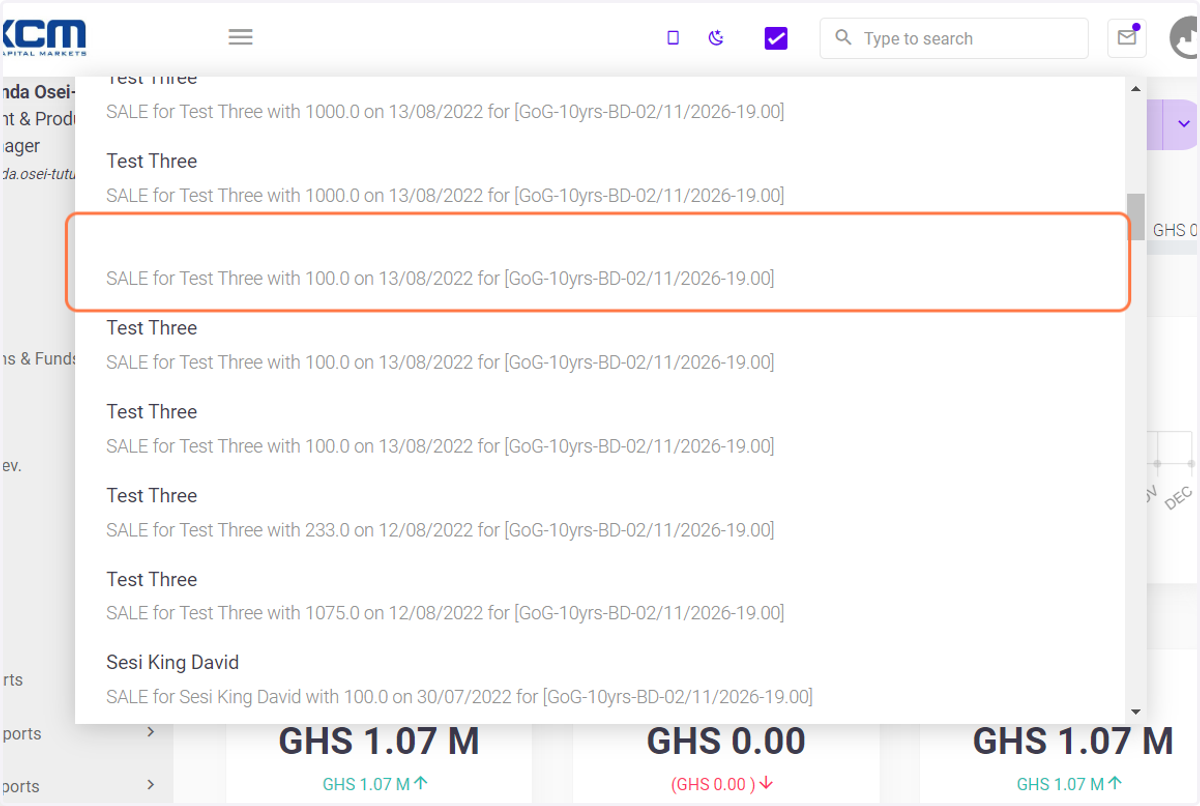Select the sale result with 1075.0 on 12/08/2022
Image resolution: width=1200 pixels, height=806 pixels.
tap(445, 613)
